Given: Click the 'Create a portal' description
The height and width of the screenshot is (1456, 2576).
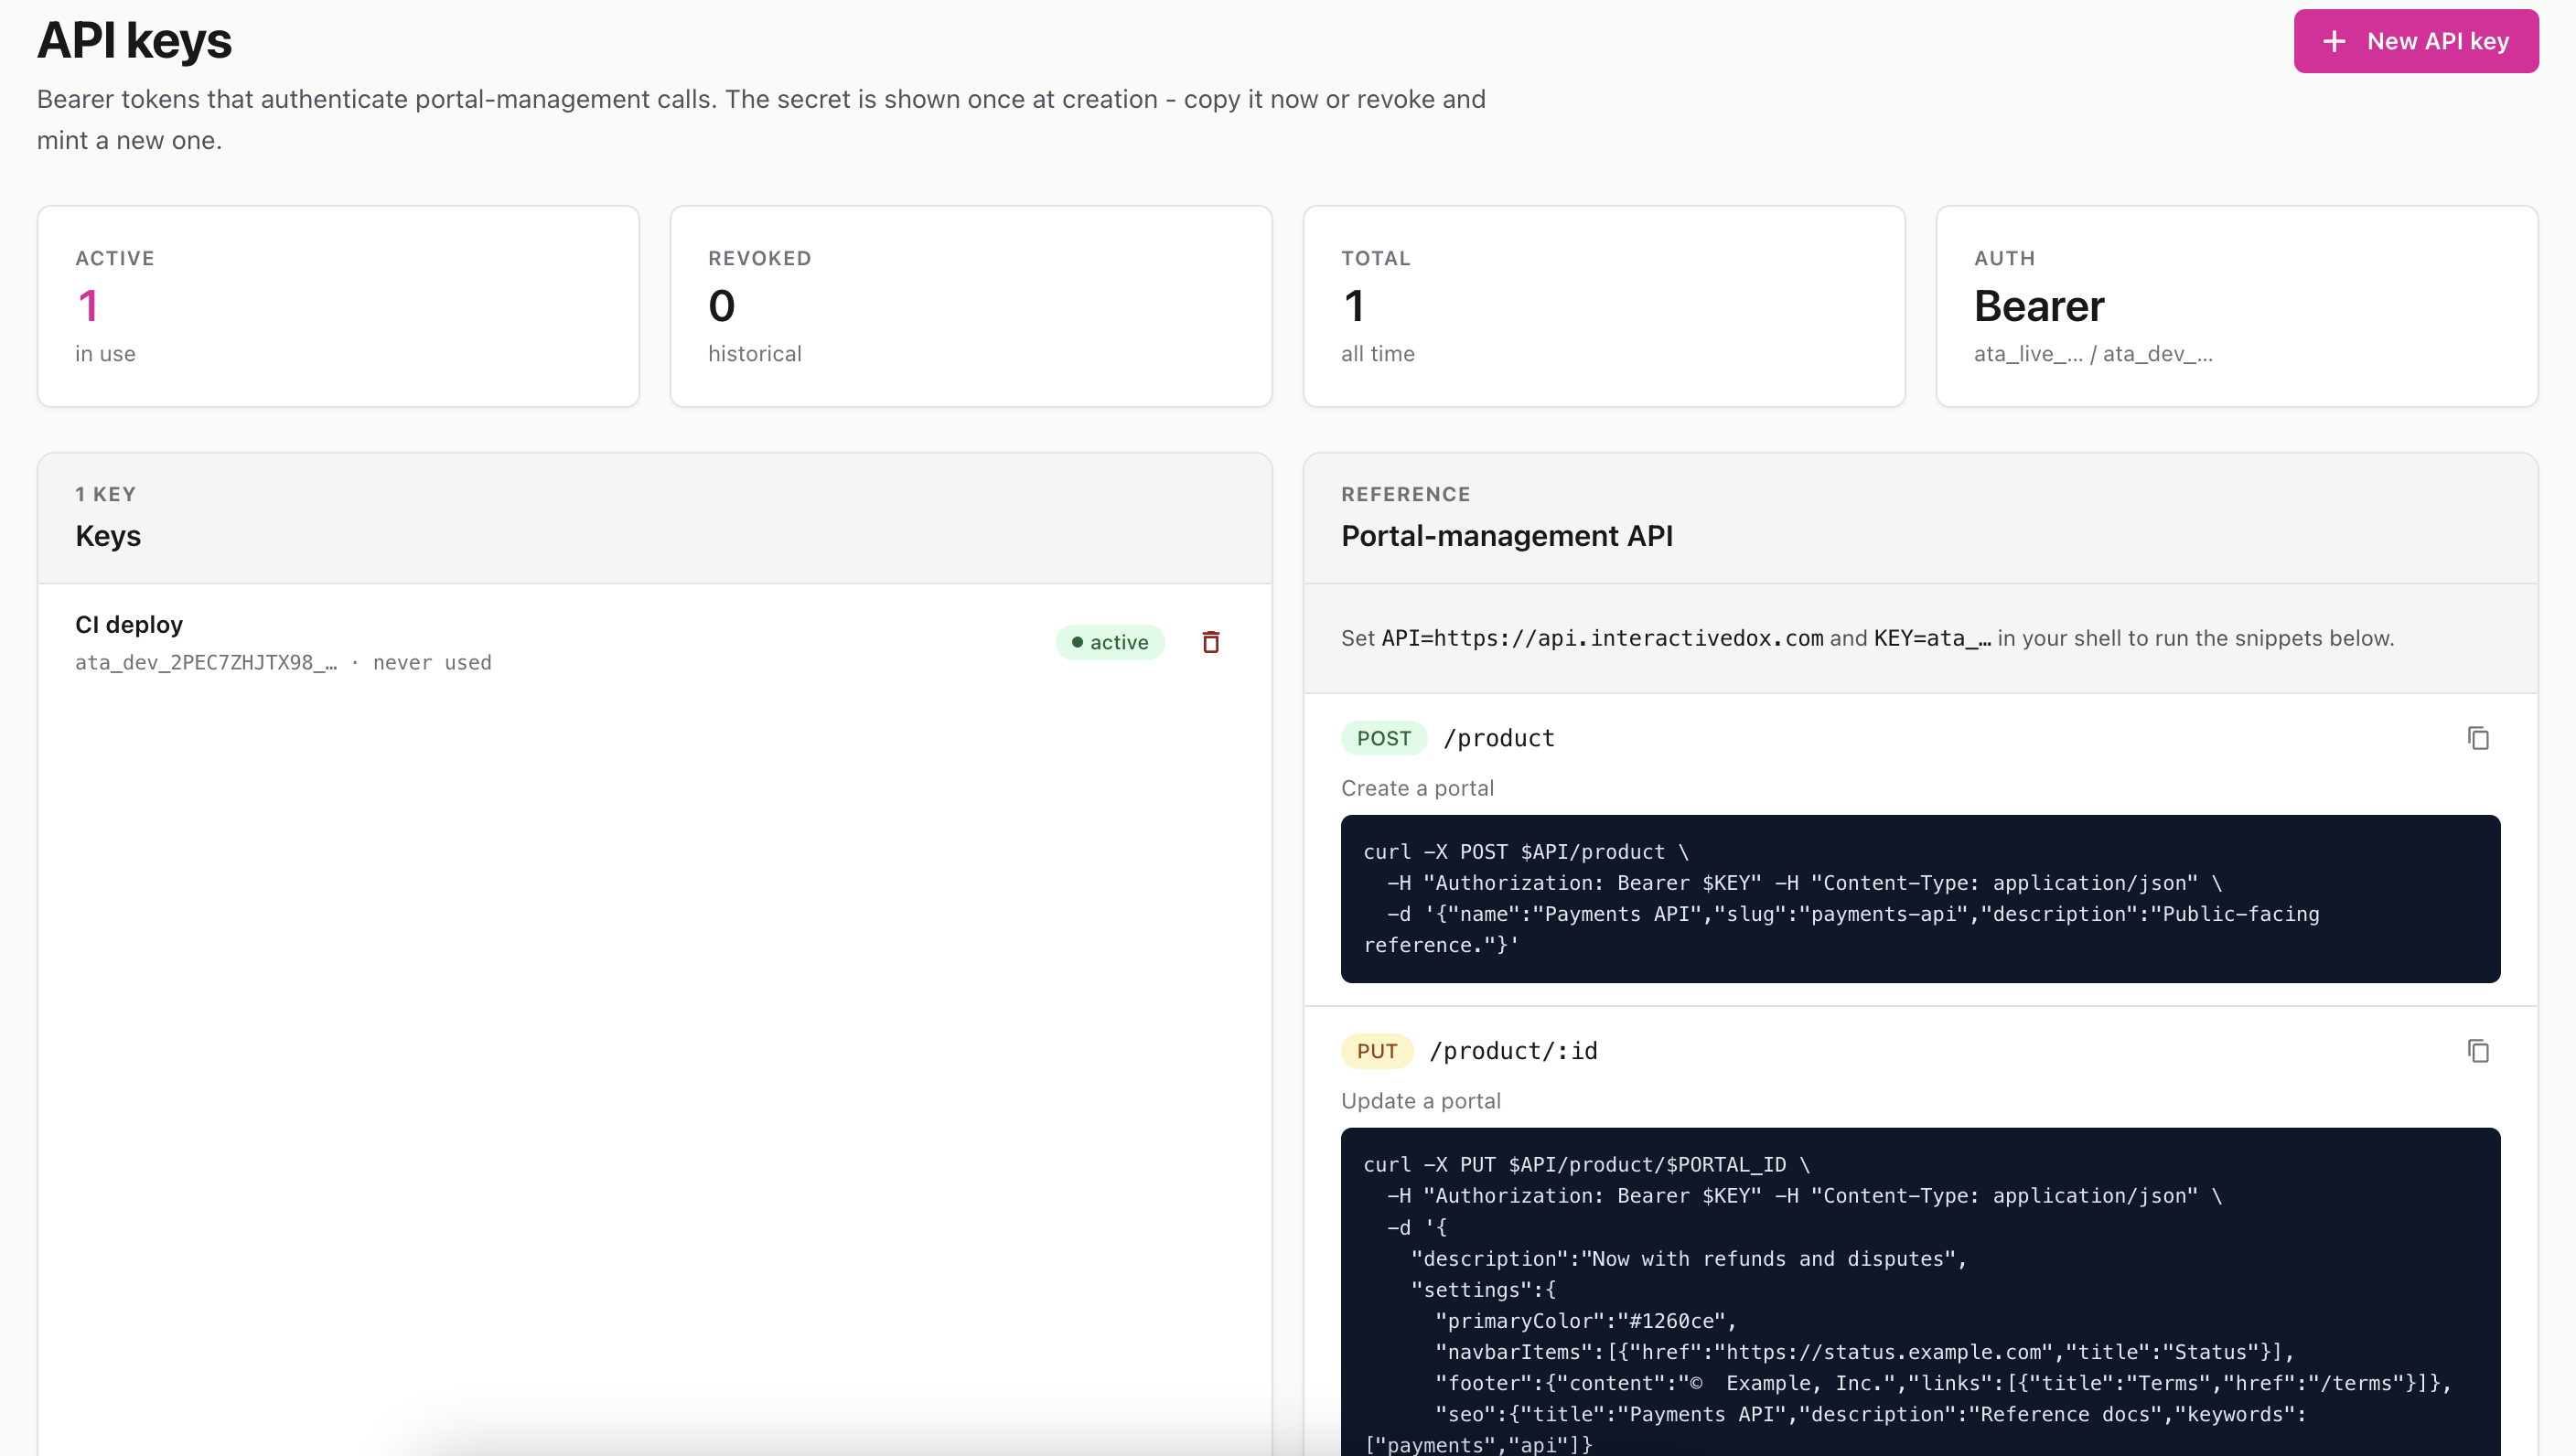Looking at the screenshot, I should tap(1417, 788).
